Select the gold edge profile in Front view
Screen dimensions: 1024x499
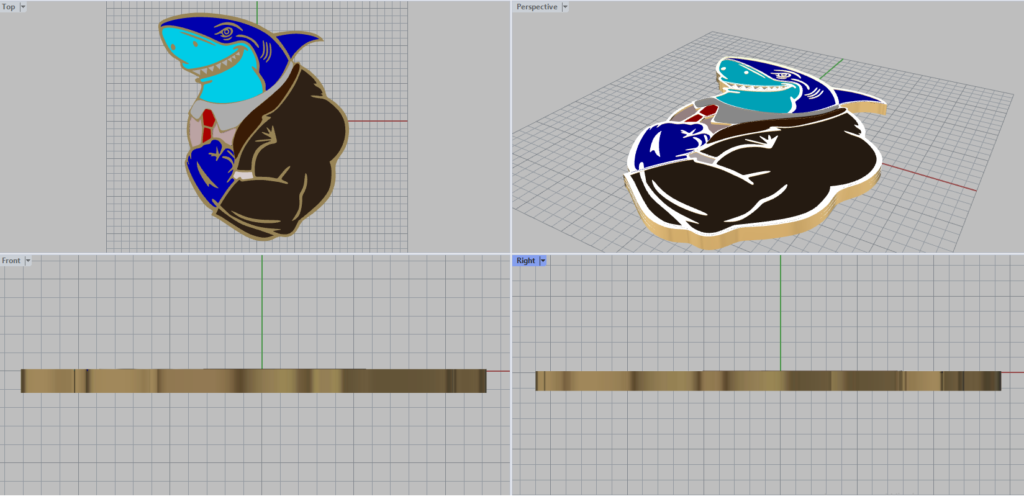[x=250, y=381]
